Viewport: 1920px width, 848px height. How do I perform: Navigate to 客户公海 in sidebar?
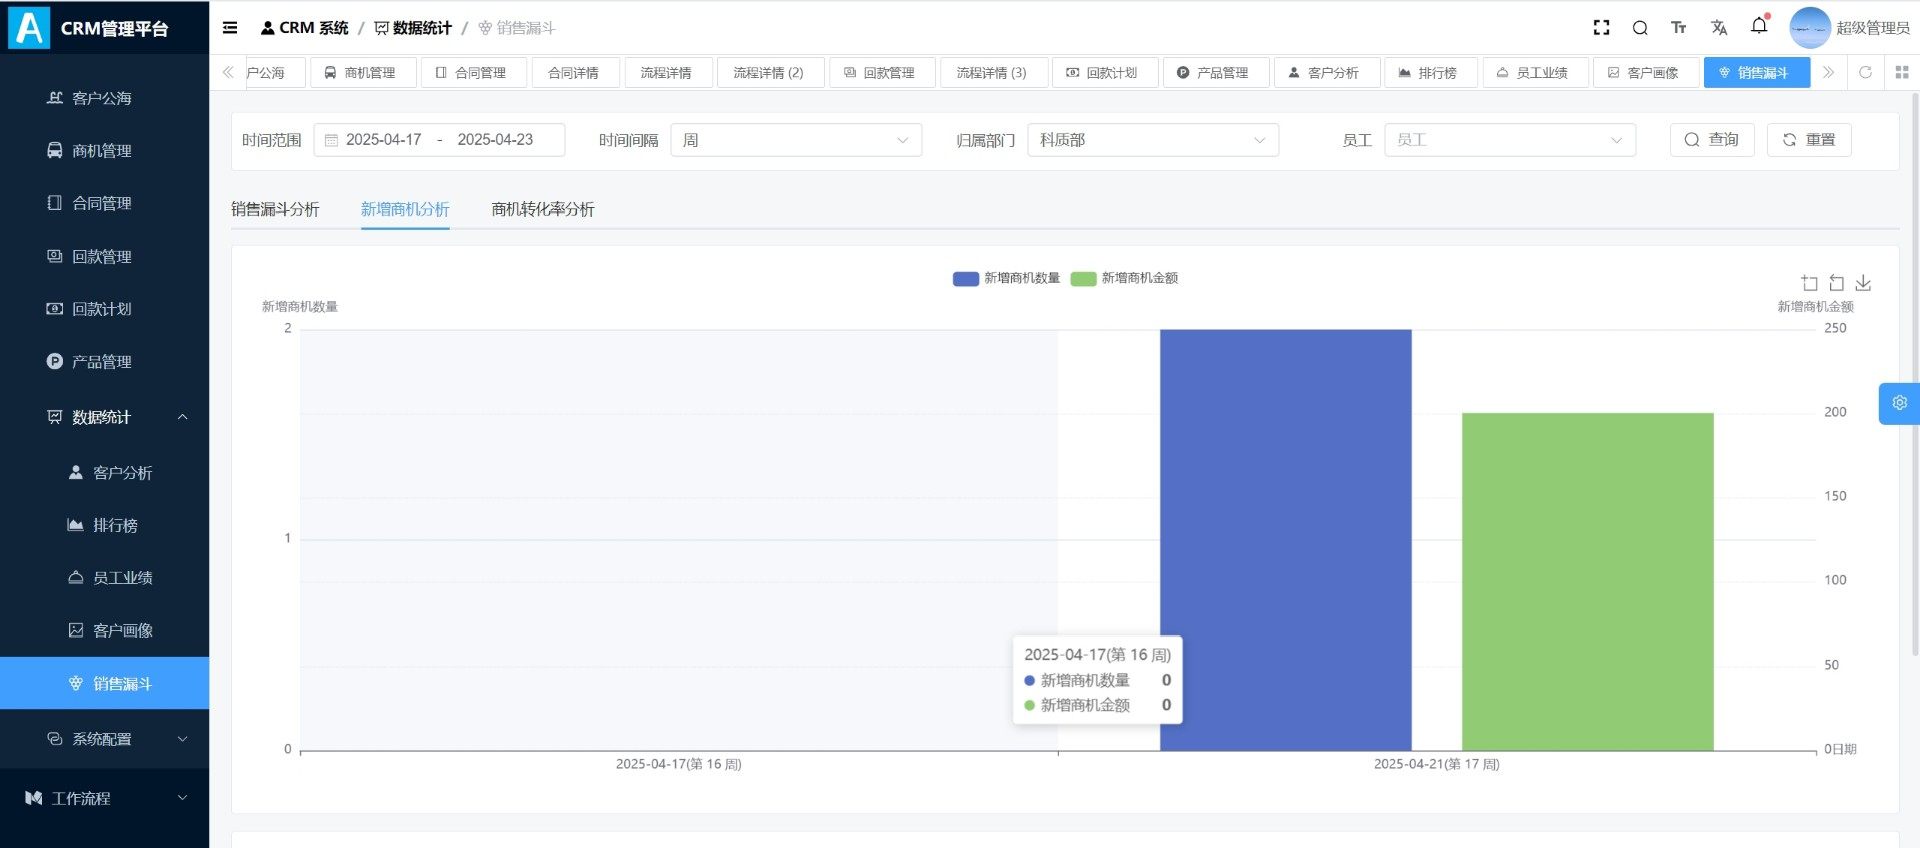tap(105, 98)
